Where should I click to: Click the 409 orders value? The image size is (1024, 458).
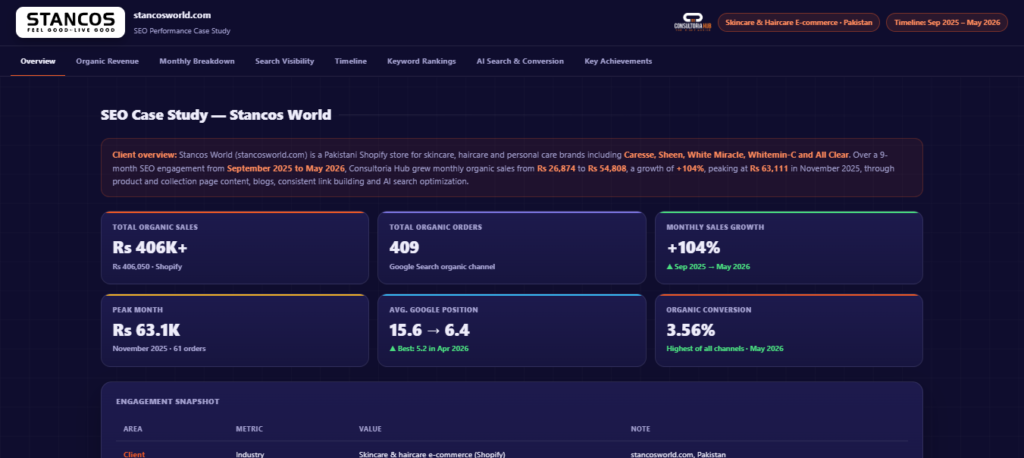[404, 248]
